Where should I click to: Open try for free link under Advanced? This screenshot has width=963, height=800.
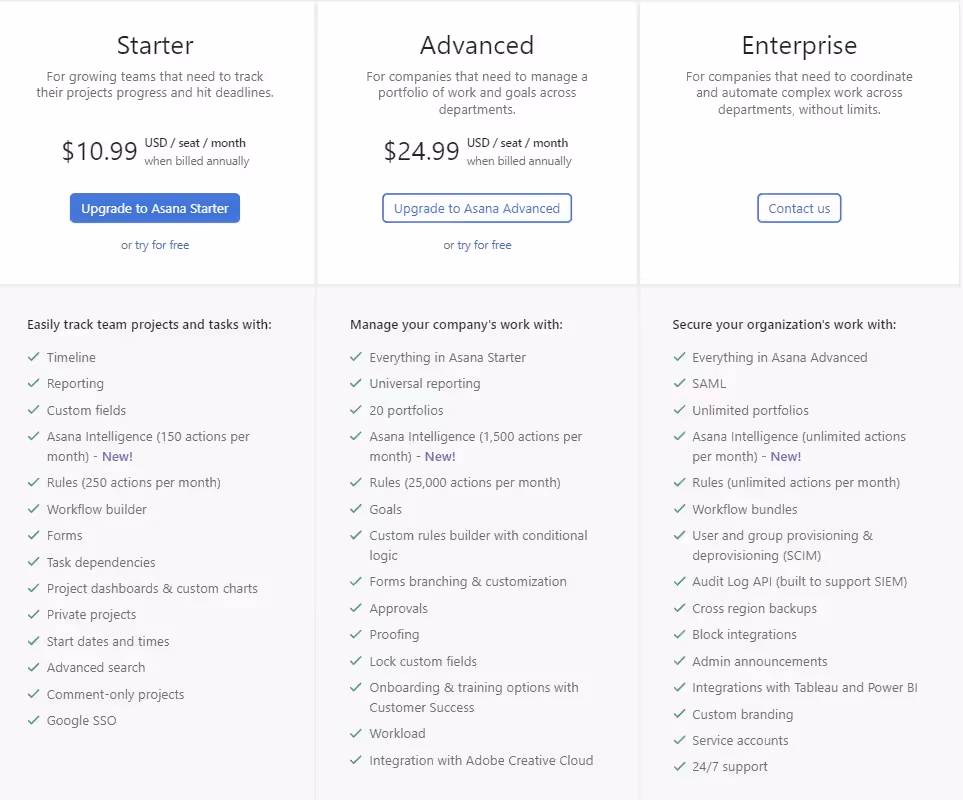[484, 245]
